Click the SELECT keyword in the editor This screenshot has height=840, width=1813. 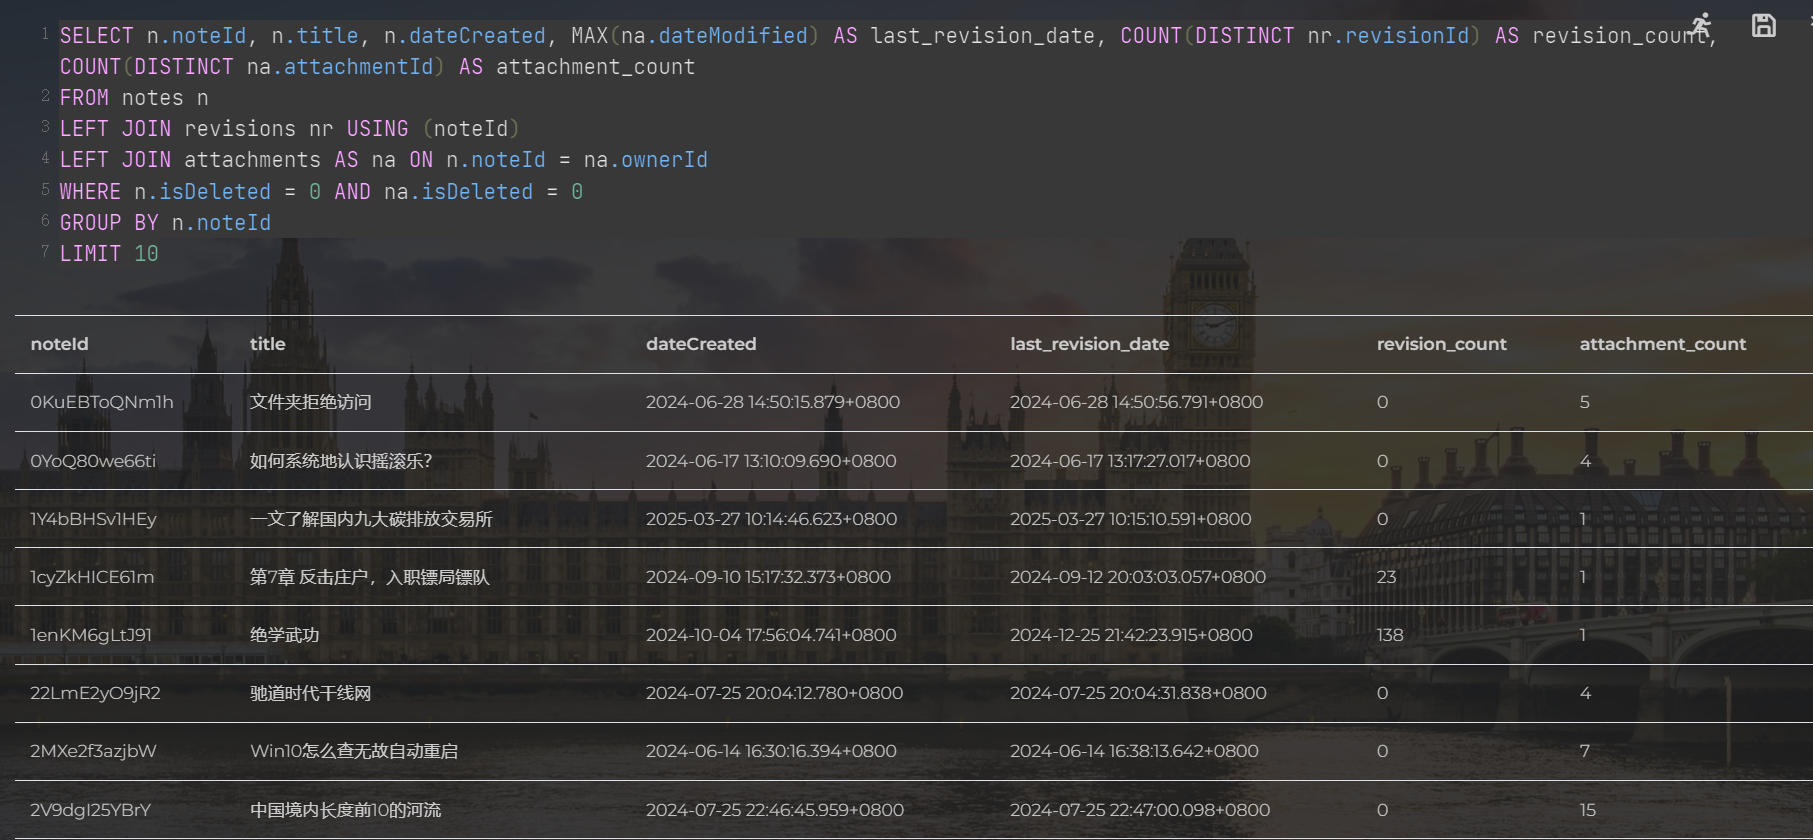click(97, 36)
